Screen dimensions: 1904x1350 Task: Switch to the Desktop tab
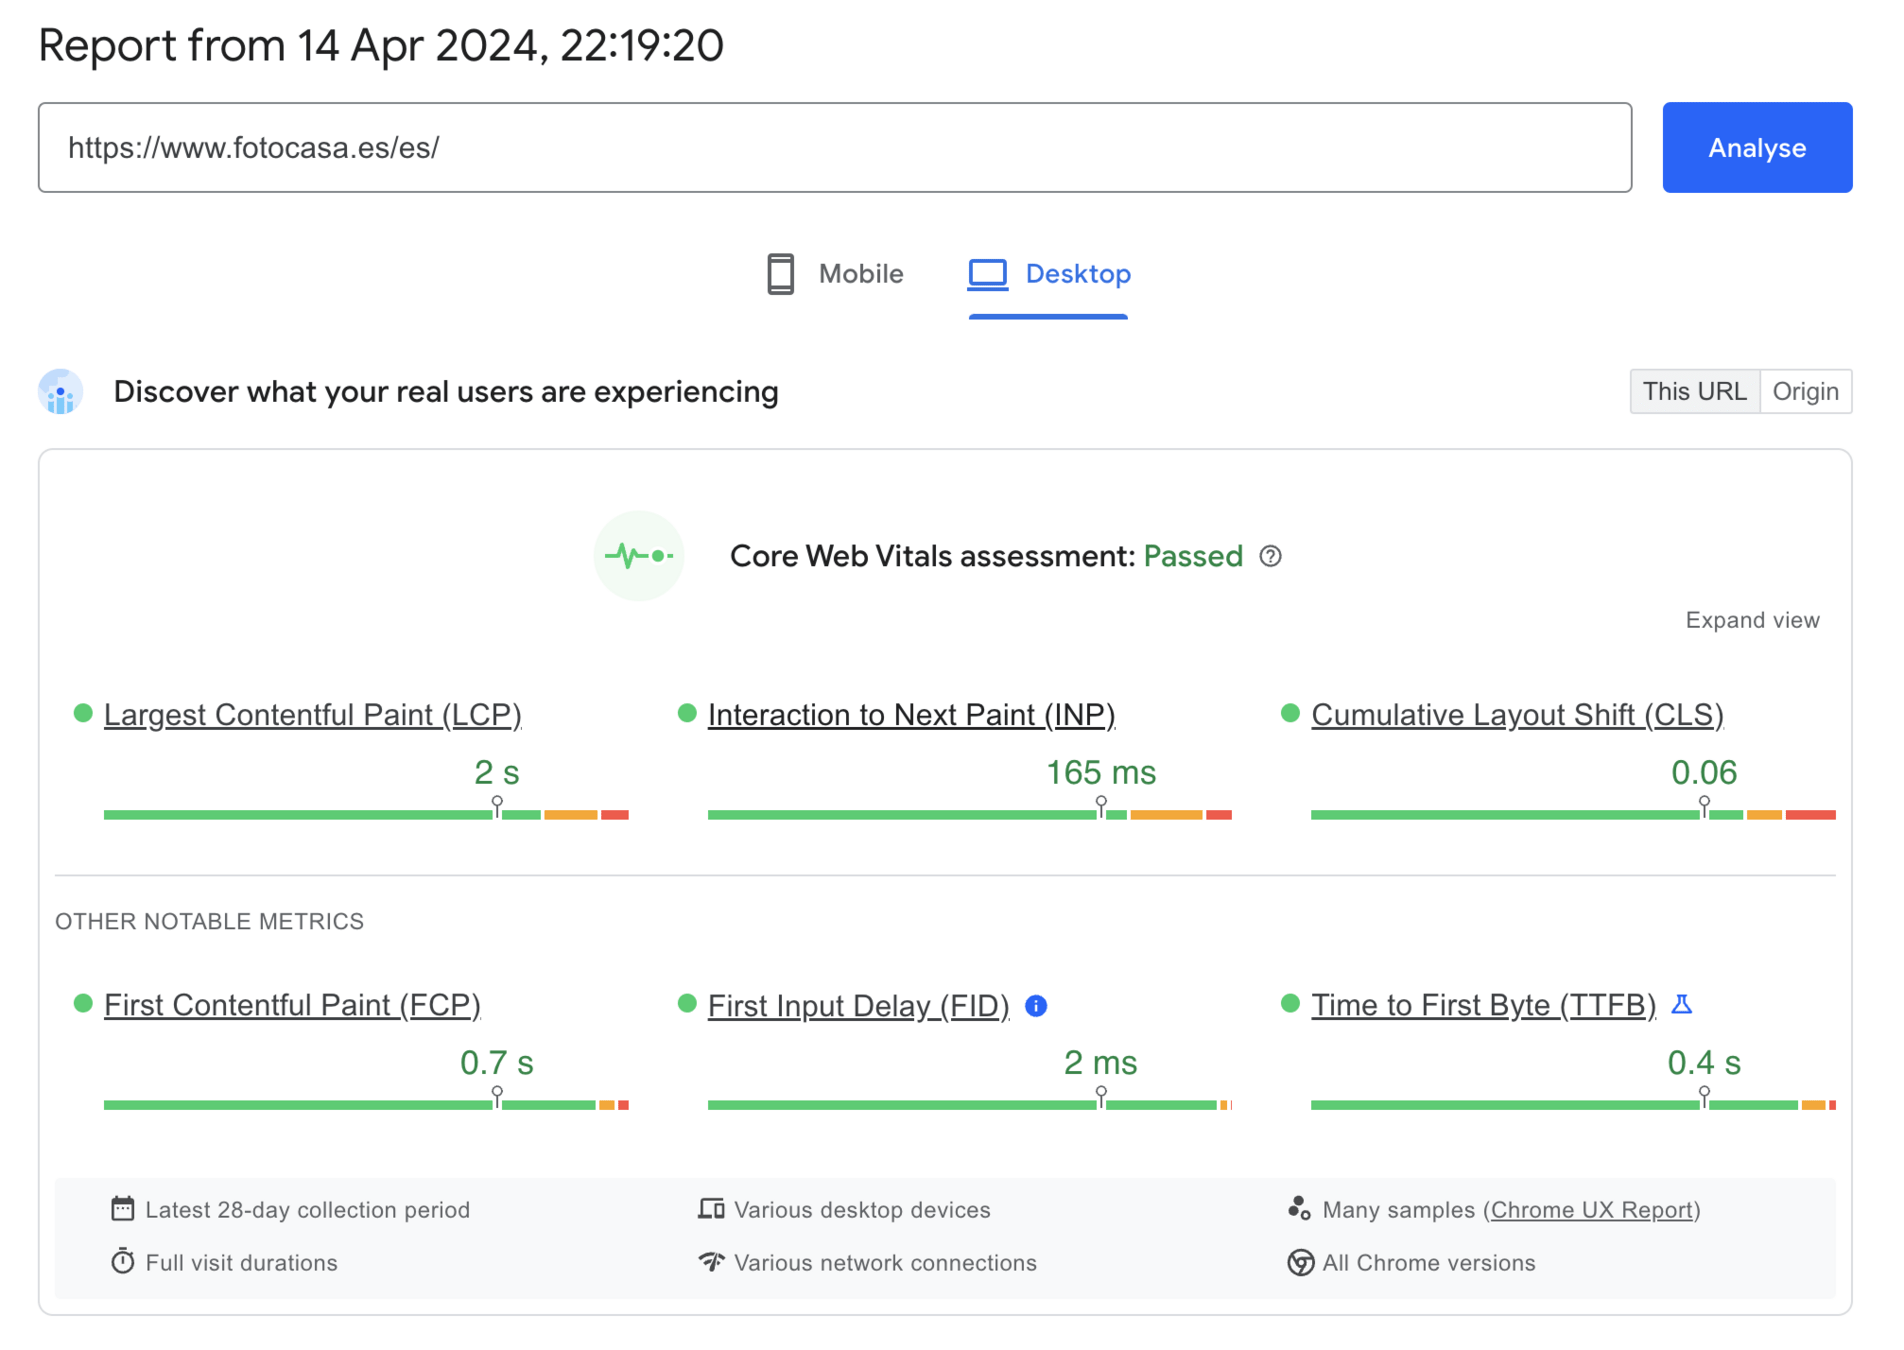[x=1049, y=274]
